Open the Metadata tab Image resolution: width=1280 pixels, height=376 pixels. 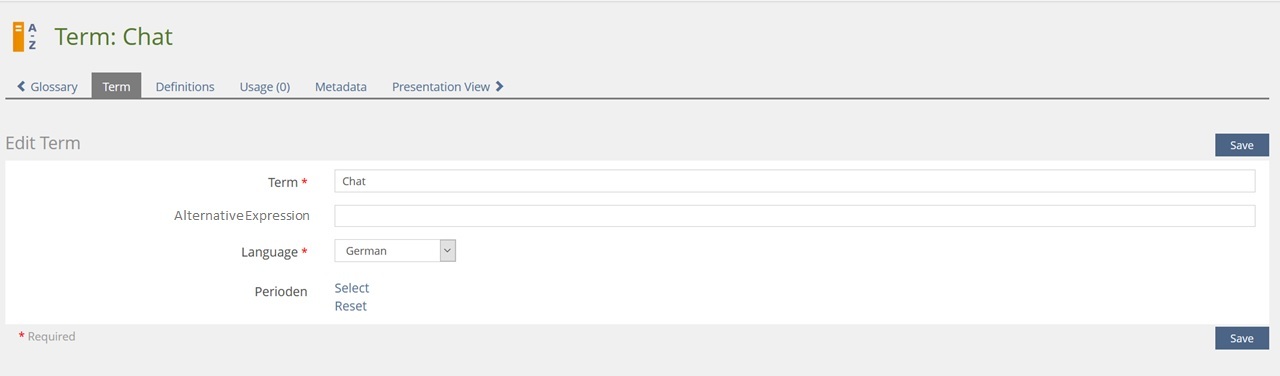(x=341, y=87)
